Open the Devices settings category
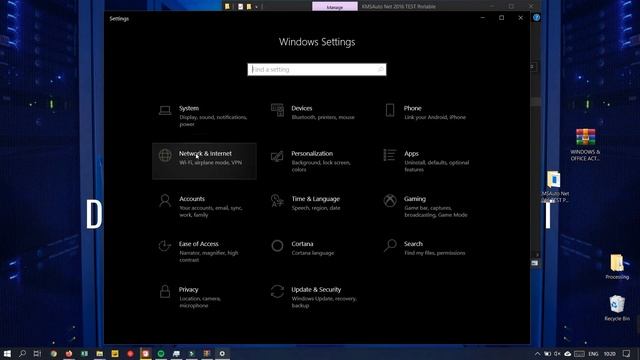Image resolution: width=640 pixels, height=360 pixels. [317, 116]
